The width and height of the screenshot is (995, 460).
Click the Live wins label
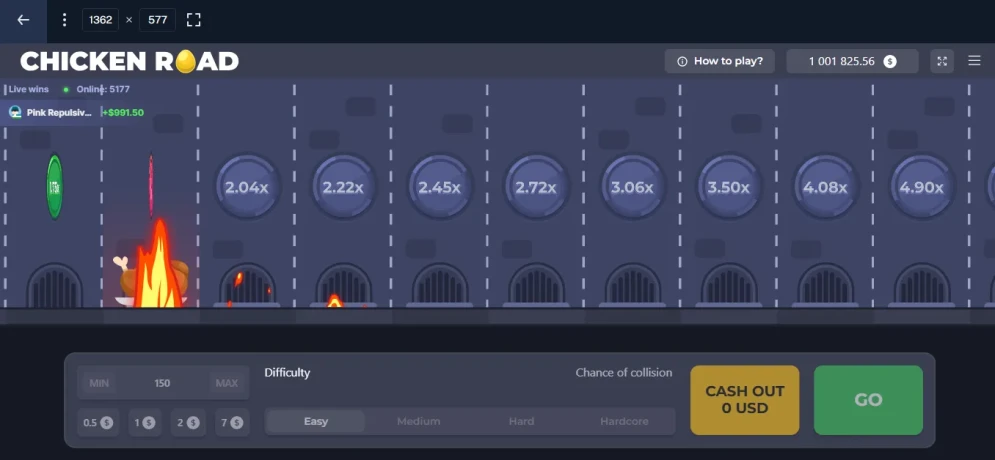(29, 89)
